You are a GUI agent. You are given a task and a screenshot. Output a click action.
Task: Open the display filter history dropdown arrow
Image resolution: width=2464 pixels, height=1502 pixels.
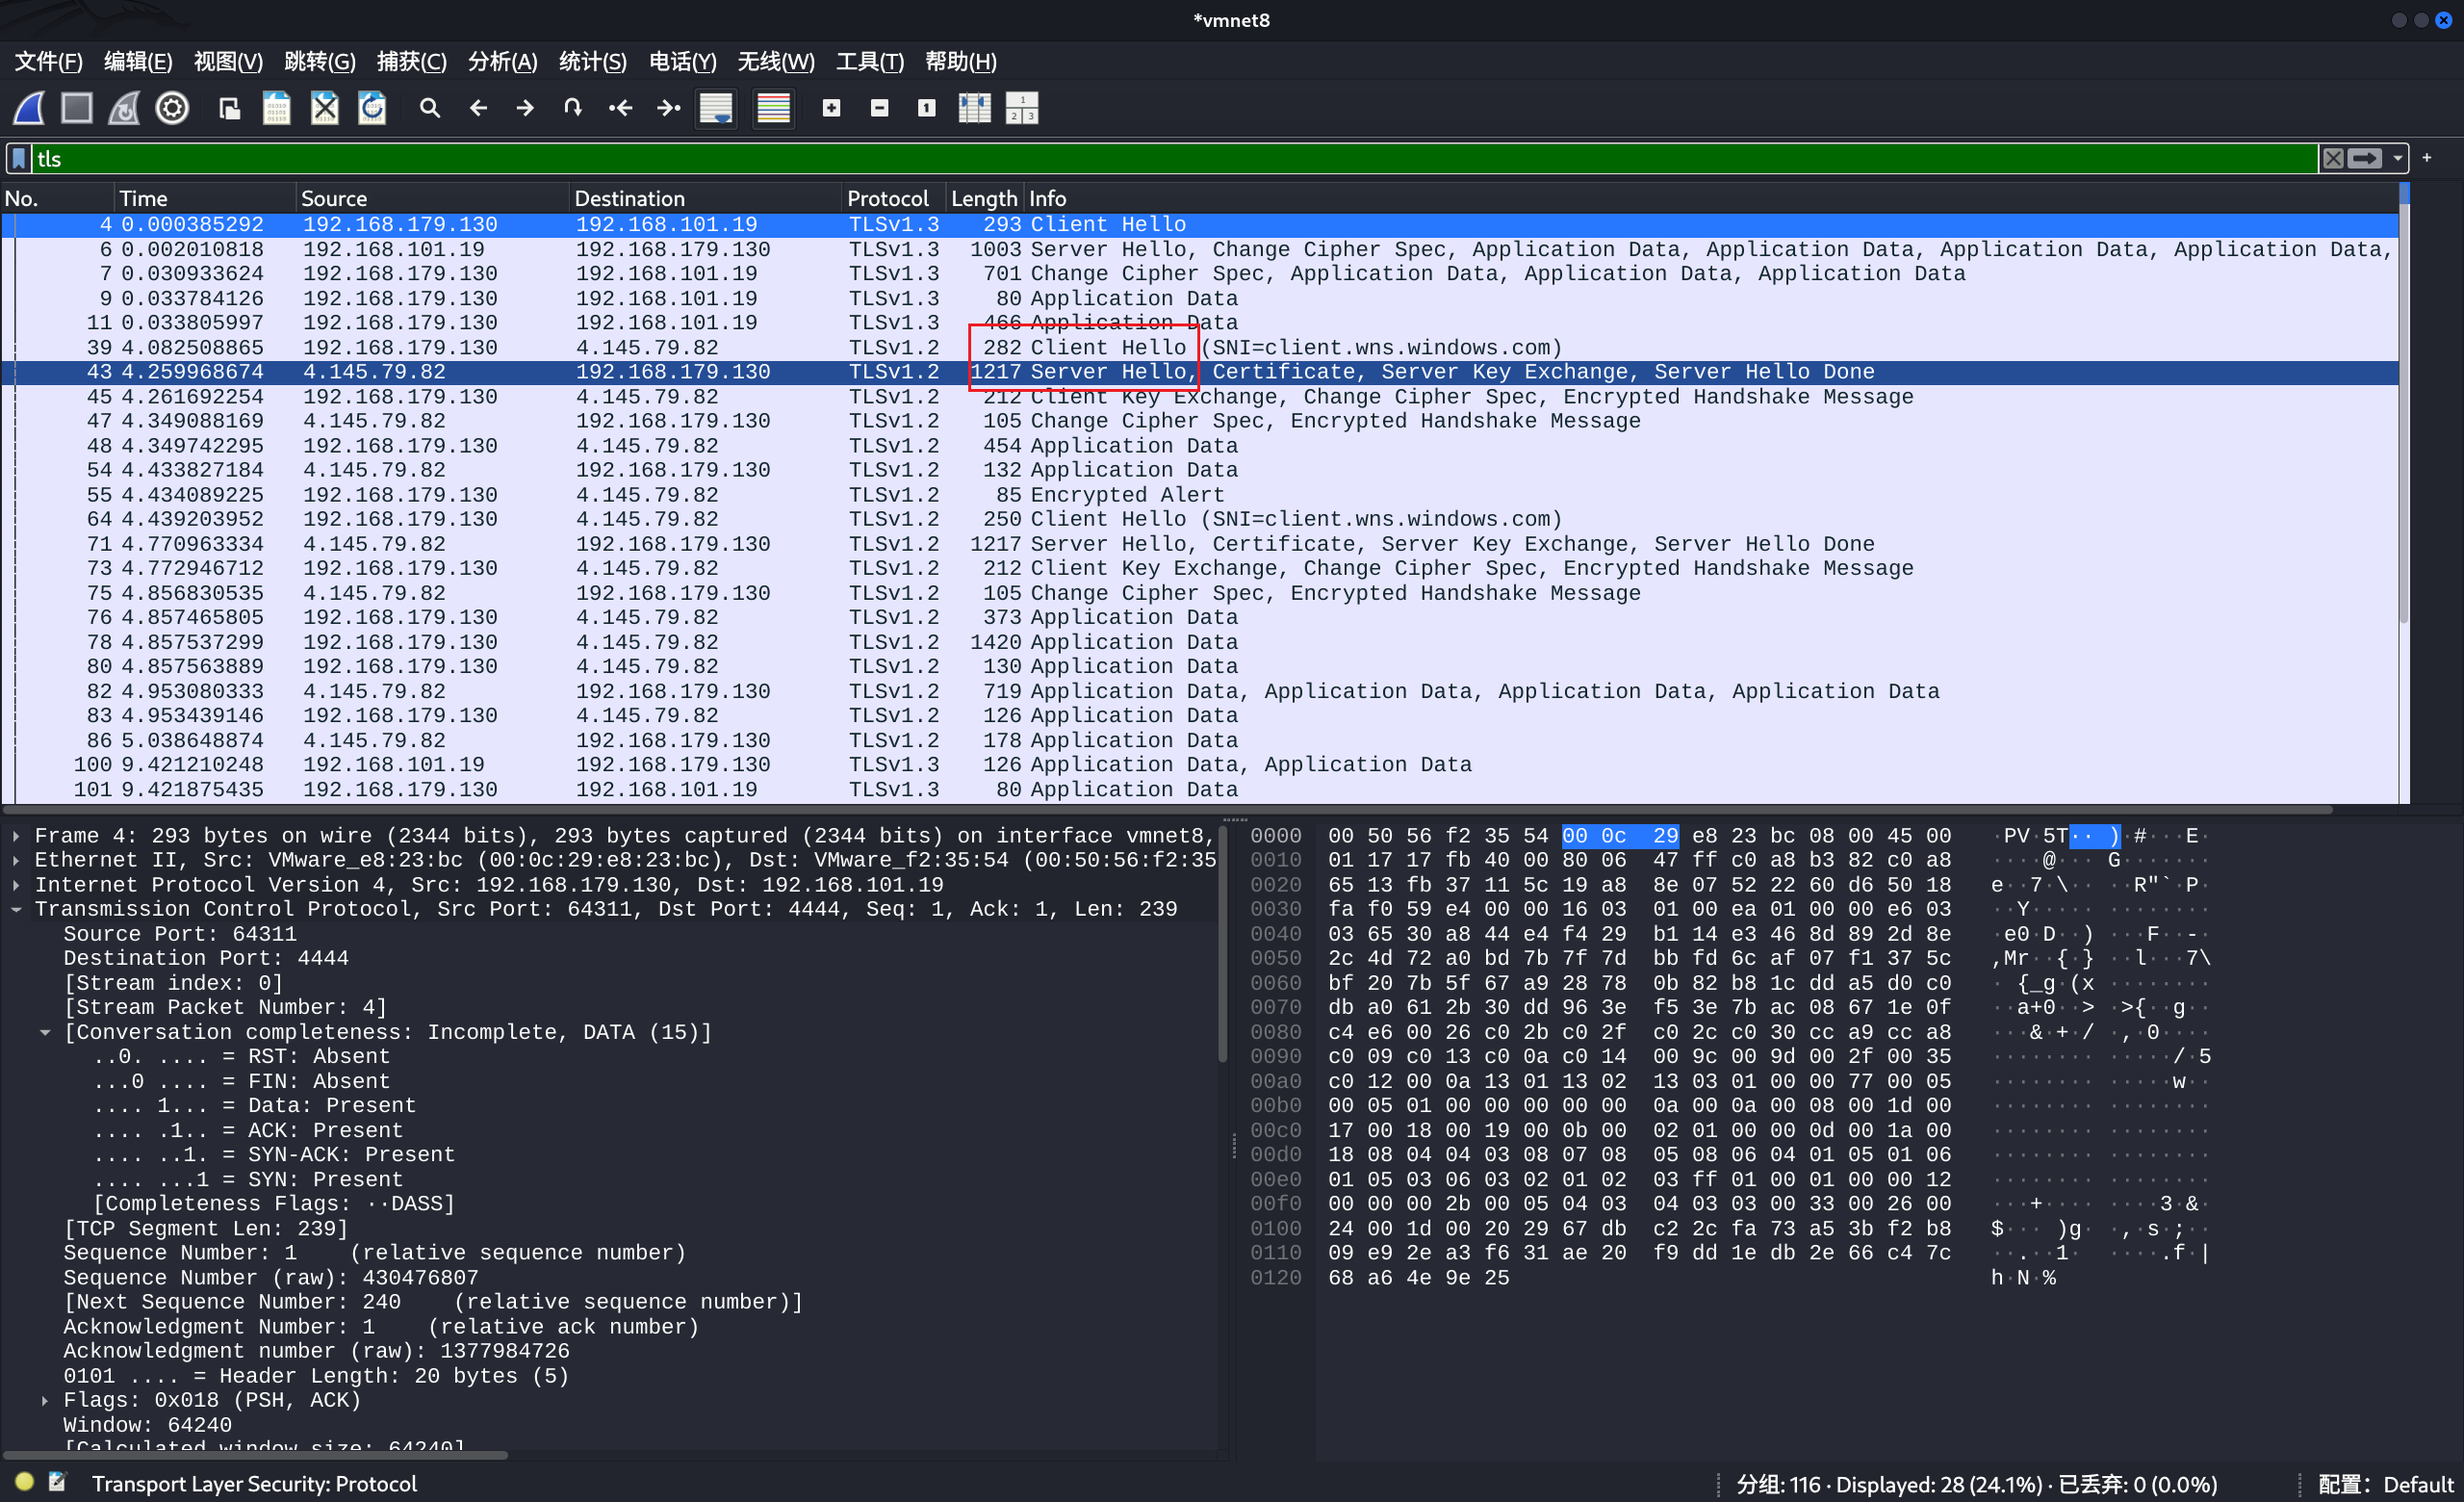coord(2397,159)
